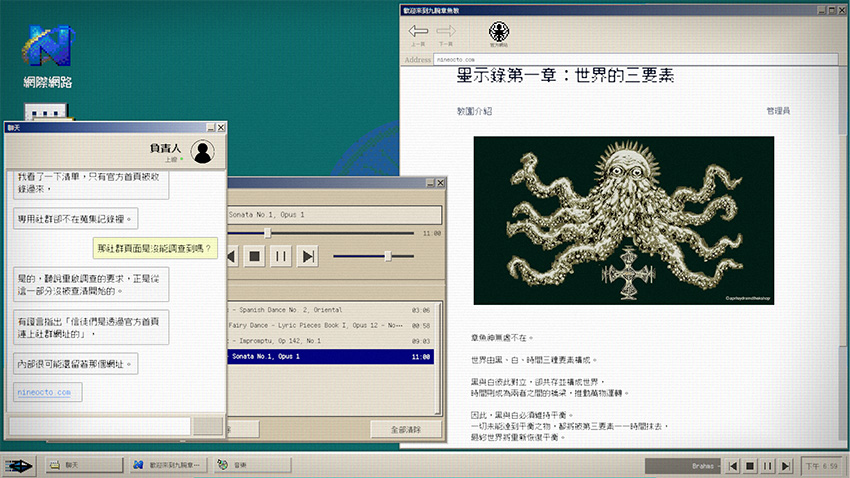Viewport: 850px width, 478px height.
Task: Select Spanish Dance No. 2 playlist track
Action: pyautogui.click(x=331, y=310)
